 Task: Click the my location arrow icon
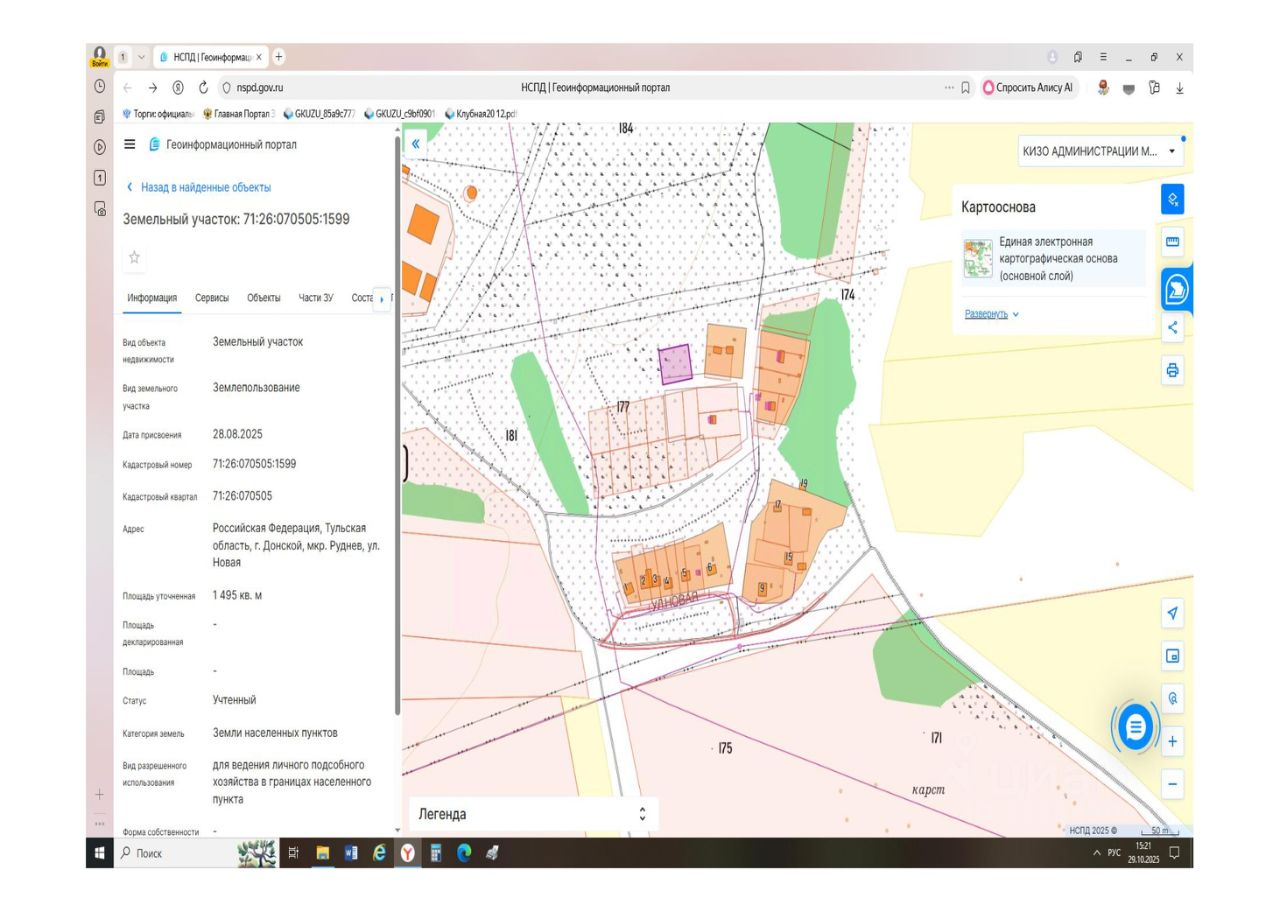1173,613
